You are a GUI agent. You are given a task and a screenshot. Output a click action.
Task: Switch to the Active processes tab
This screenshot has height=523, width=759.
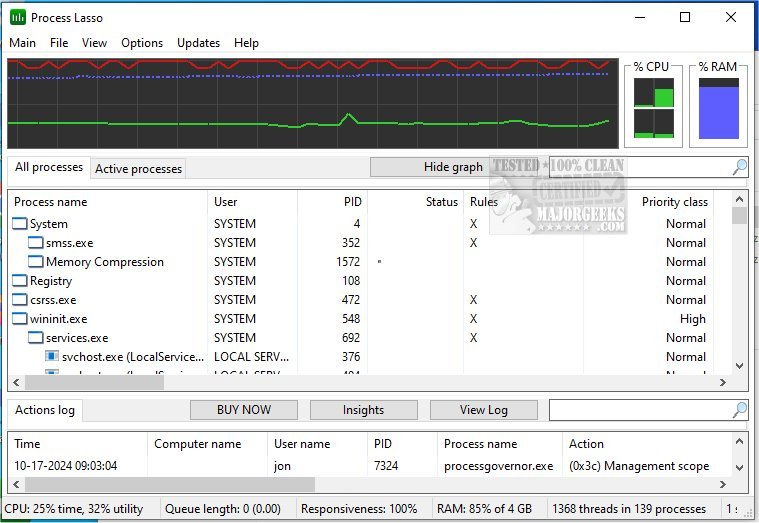(x=138, y=169)
